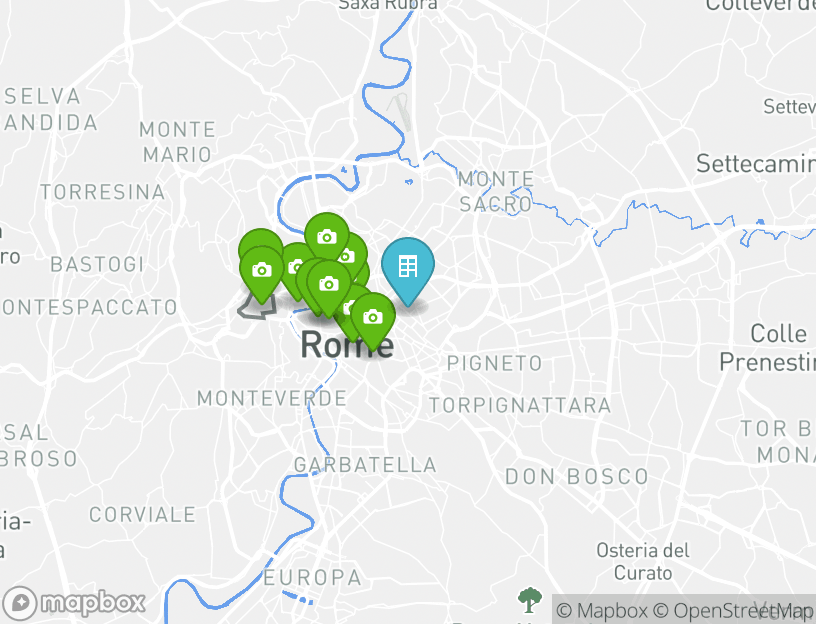Screen dimensions: 816x624
Task: Open the © OpenStreetMap attribution link
Action: coord(733,610)
